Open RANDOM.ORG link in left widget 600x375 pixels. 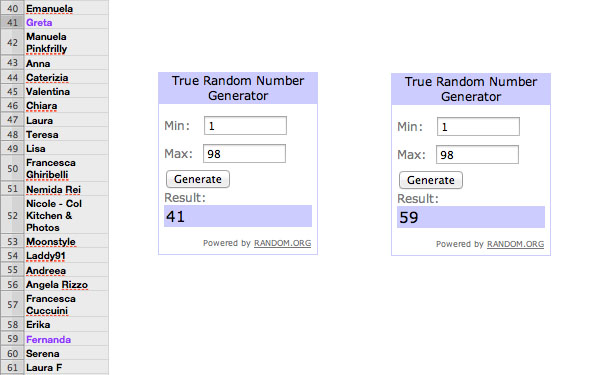(282, 243)
